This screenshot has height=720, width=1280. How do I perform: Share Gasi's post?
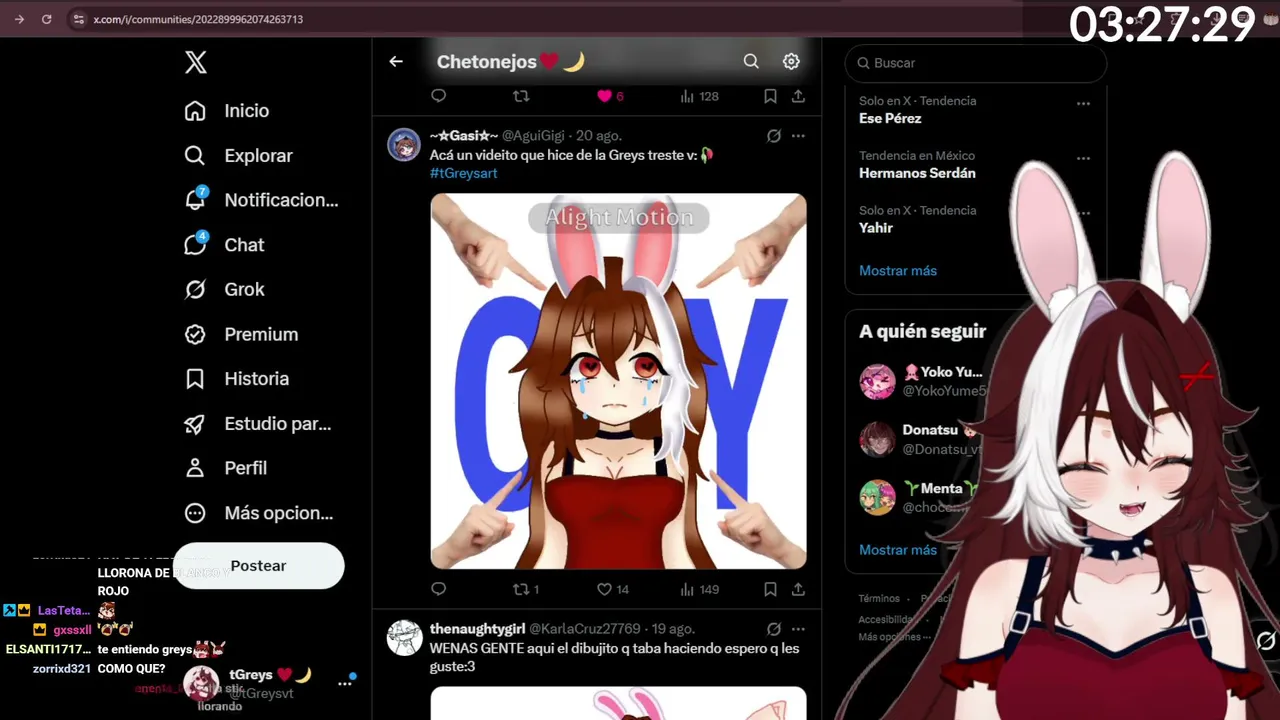(x=798, y=590)
